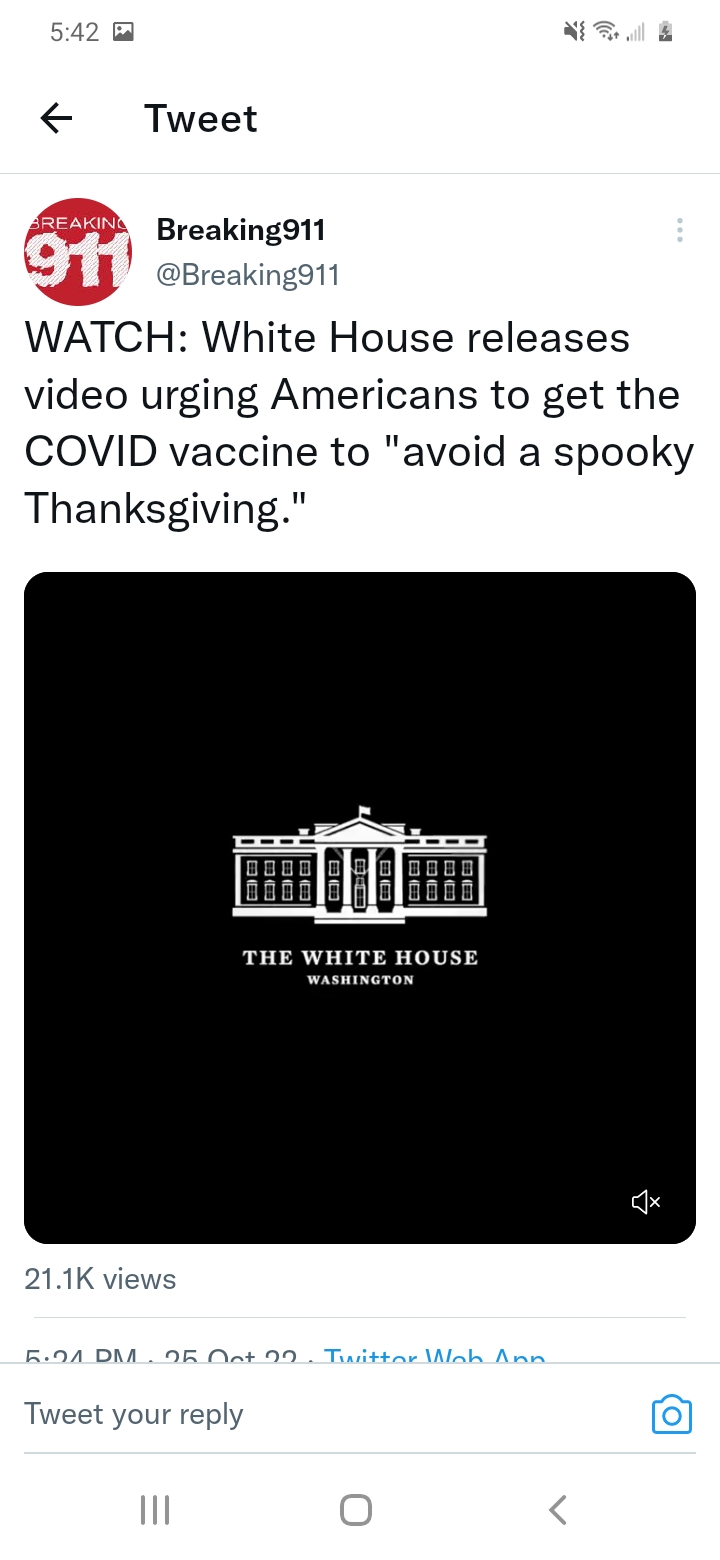Open Android recent apps button
The height and width of the screenshot is (1560, 720).
[x=154, y=1509]
